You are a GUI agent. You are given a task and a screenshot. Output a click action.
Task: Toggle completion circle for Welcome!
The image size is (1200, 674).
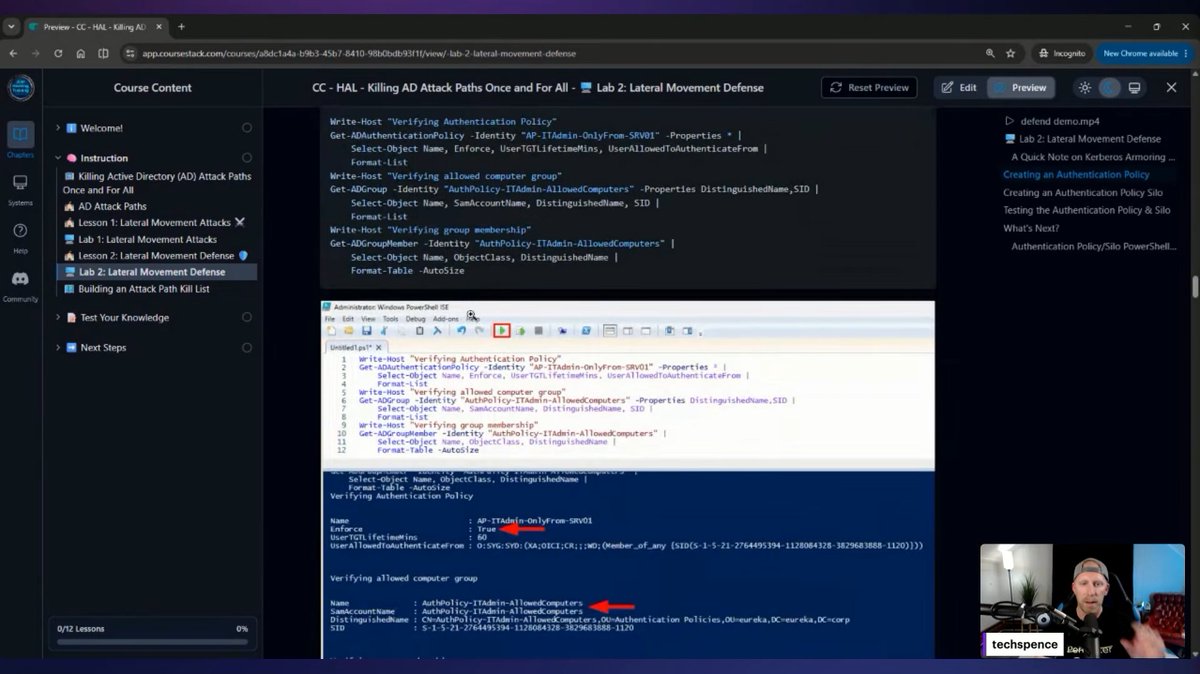(247, 128)
